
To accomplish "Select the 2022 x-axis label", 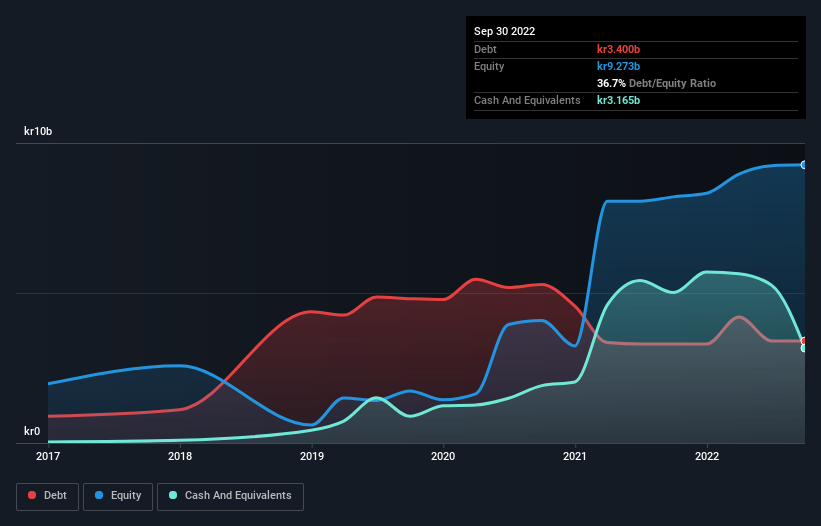I will 707,456.
